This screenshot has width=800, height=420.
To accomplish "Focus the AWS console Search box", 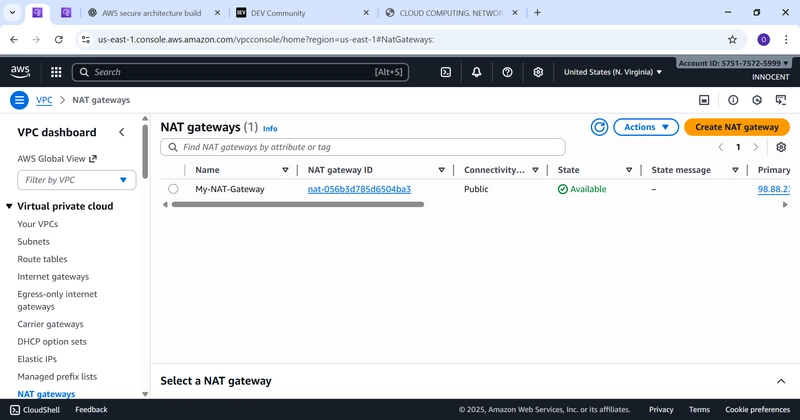I will [x=240, y=72].
